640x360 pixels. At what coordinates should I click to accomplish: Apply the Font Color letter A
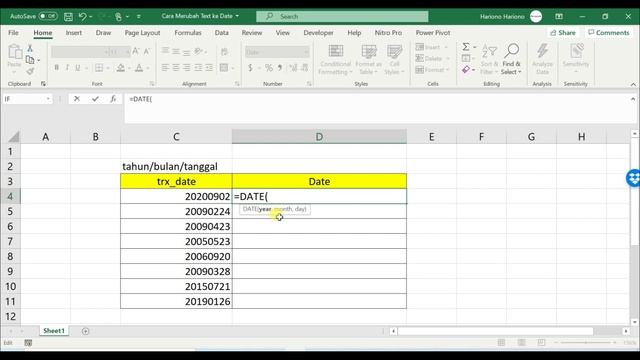[139, 68]
